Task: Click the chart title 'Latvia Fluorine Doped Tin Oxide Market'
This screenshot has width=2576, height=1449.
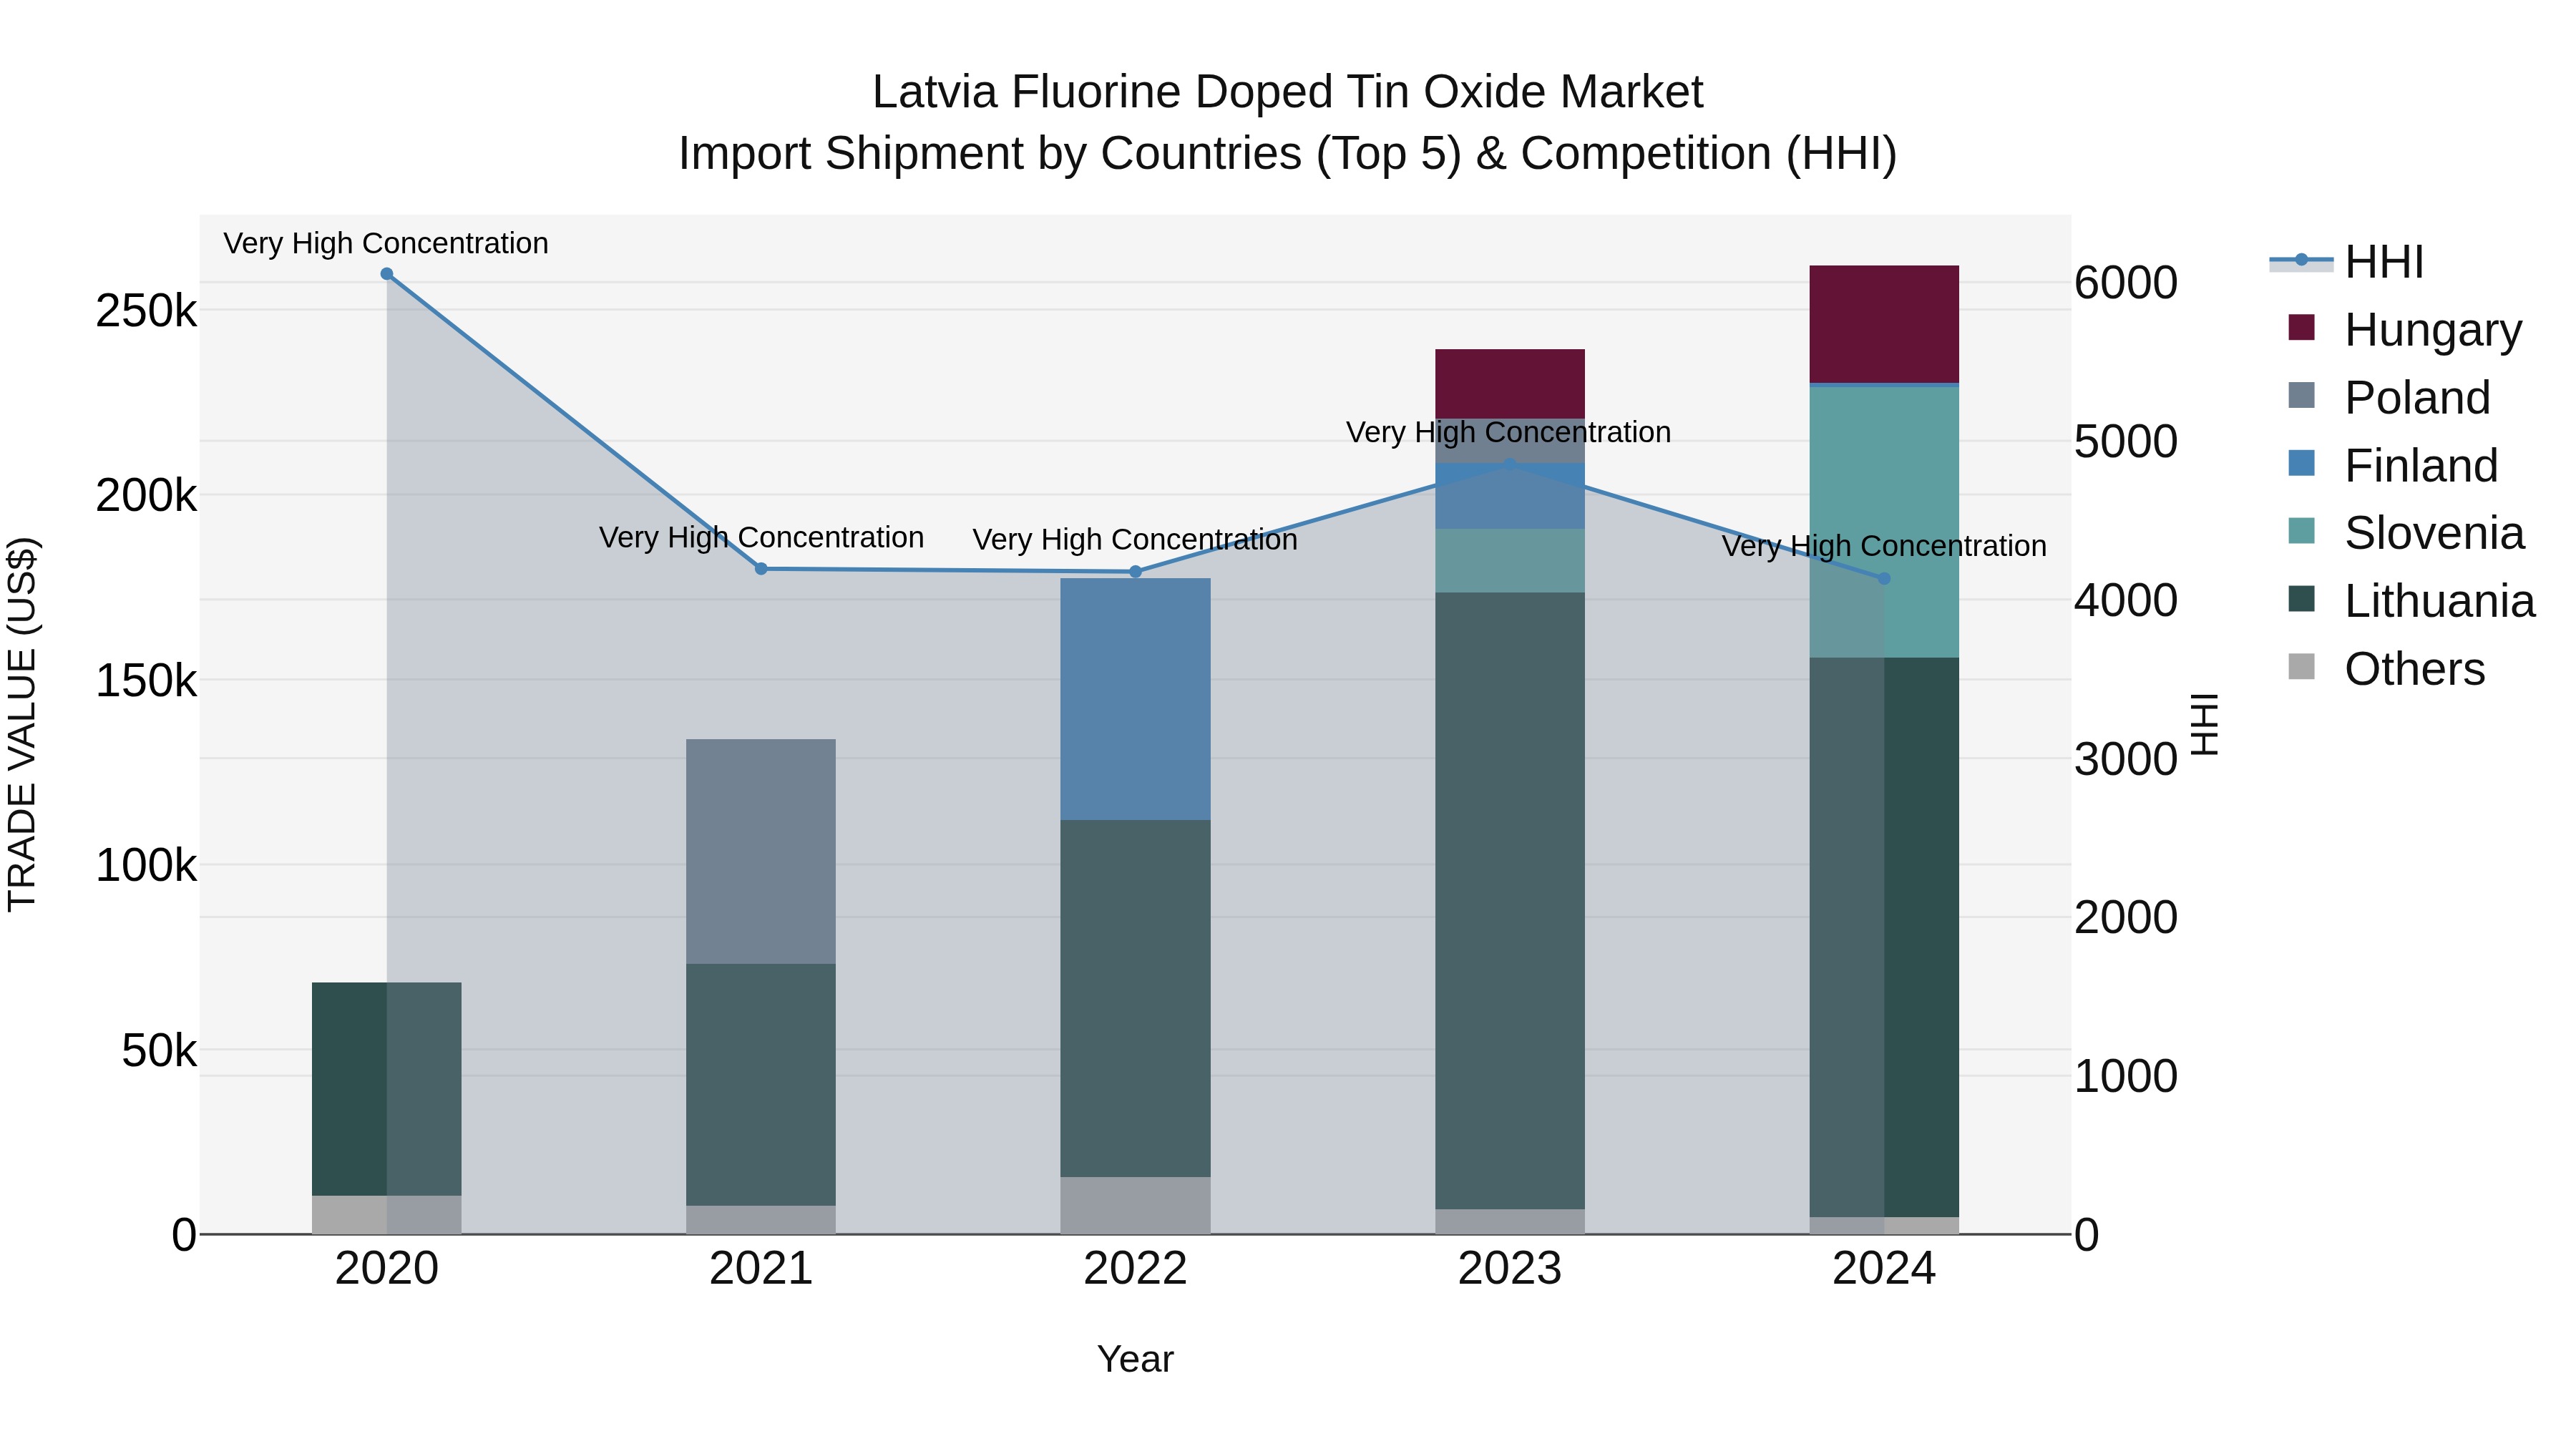Action: [1288, 92]
